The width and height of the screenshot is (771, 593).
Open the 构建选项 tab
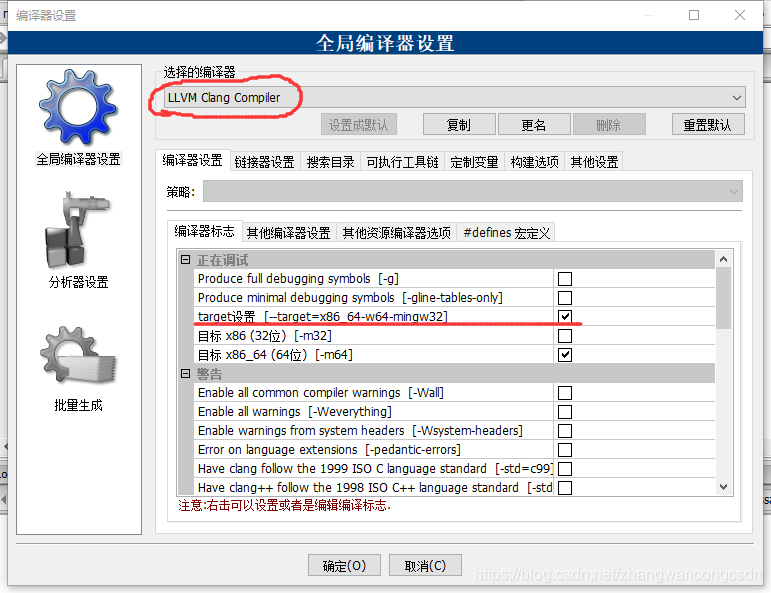pyautogui.click(x=534, y=162)
